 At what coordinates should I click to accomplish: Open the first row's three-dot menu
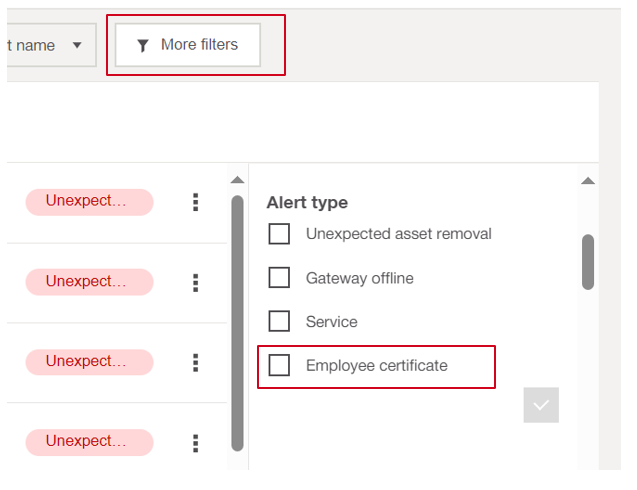tap(195, 202)
